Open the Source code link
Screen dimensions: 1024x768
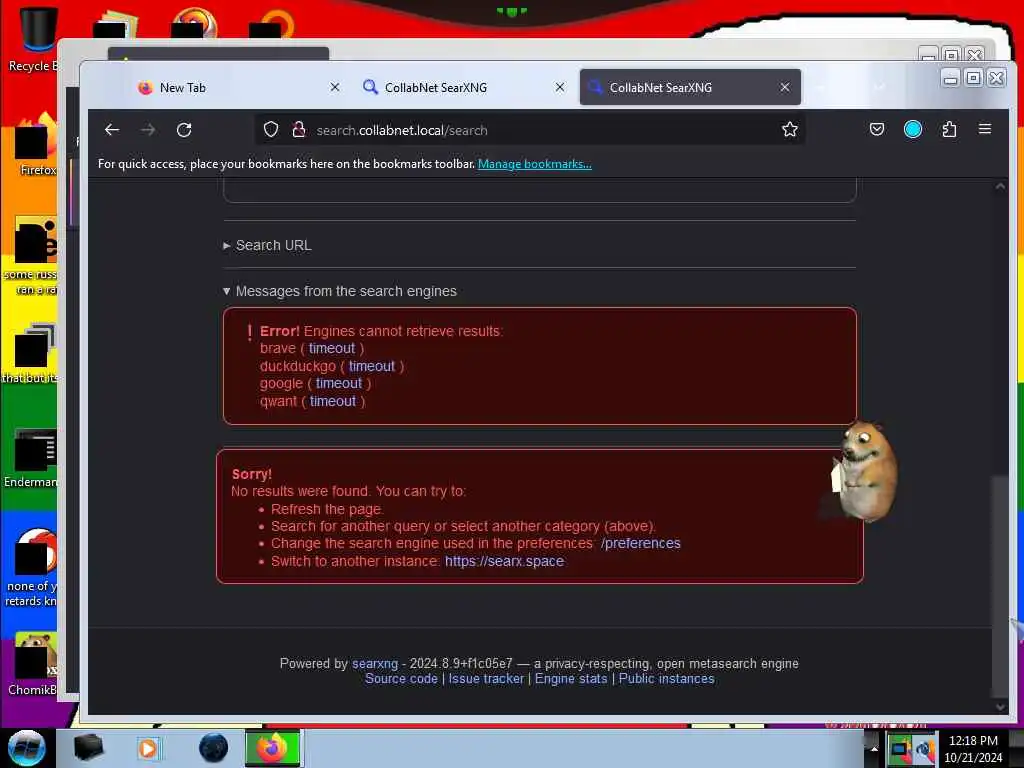(401, 679)
